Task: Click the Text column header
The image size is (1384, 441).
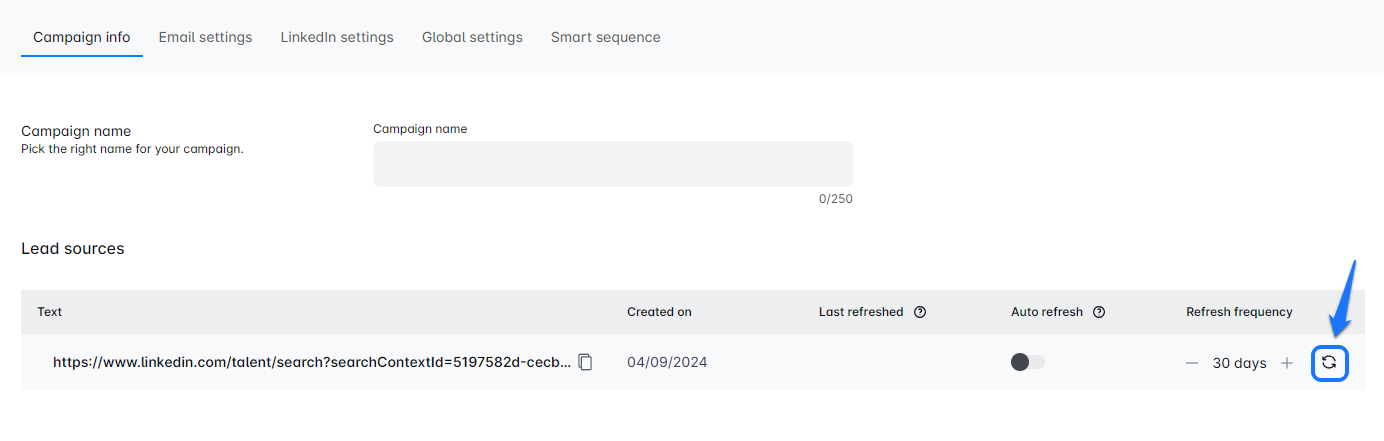Action: (50, 312)
